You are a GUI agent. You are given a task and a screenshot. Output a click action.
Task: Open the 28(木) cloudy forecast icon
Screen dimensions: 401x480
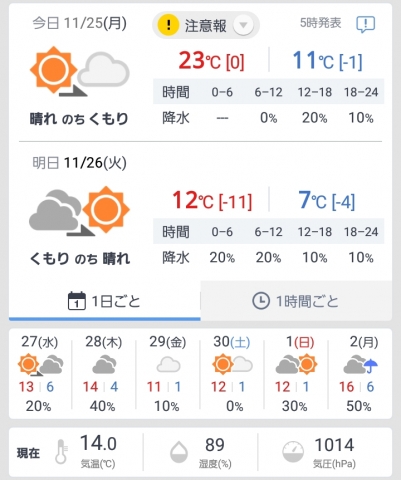104,365
